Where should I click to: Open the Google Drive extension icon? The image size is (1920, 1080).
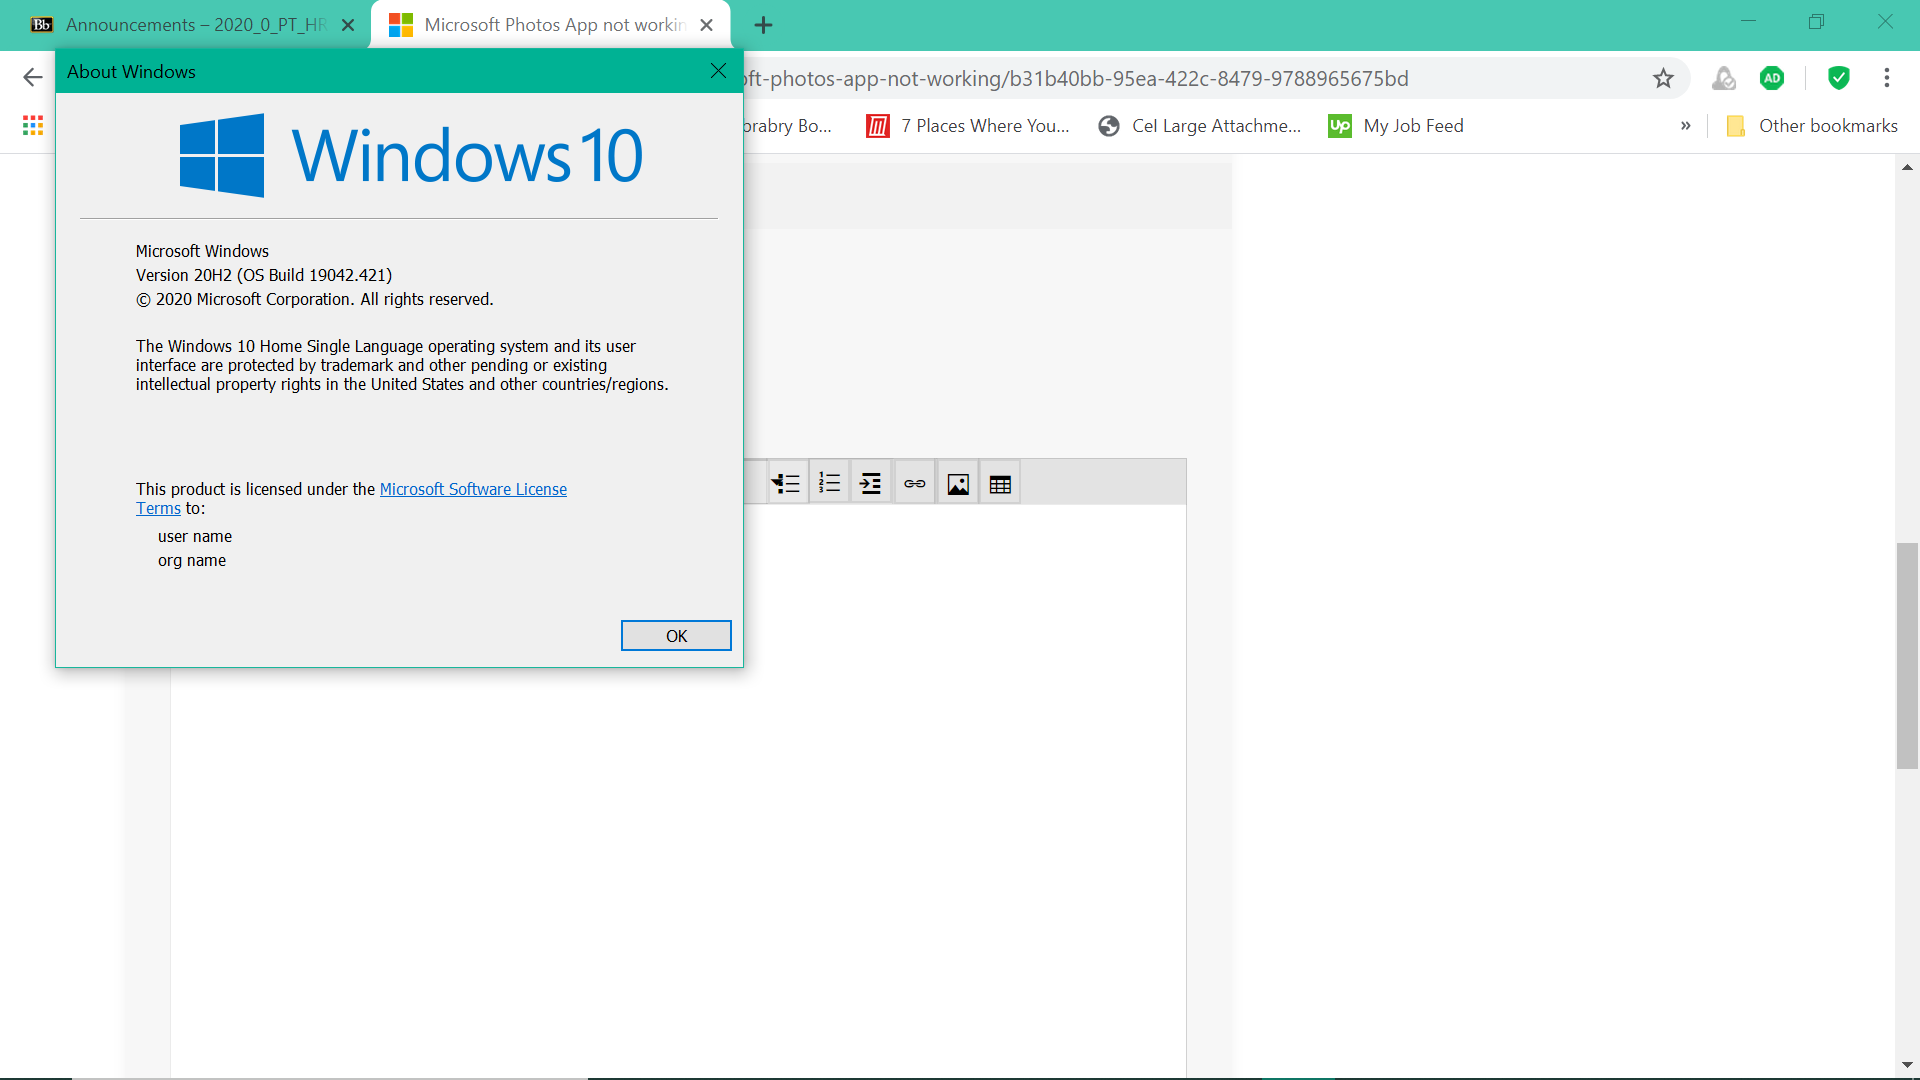1723,78
